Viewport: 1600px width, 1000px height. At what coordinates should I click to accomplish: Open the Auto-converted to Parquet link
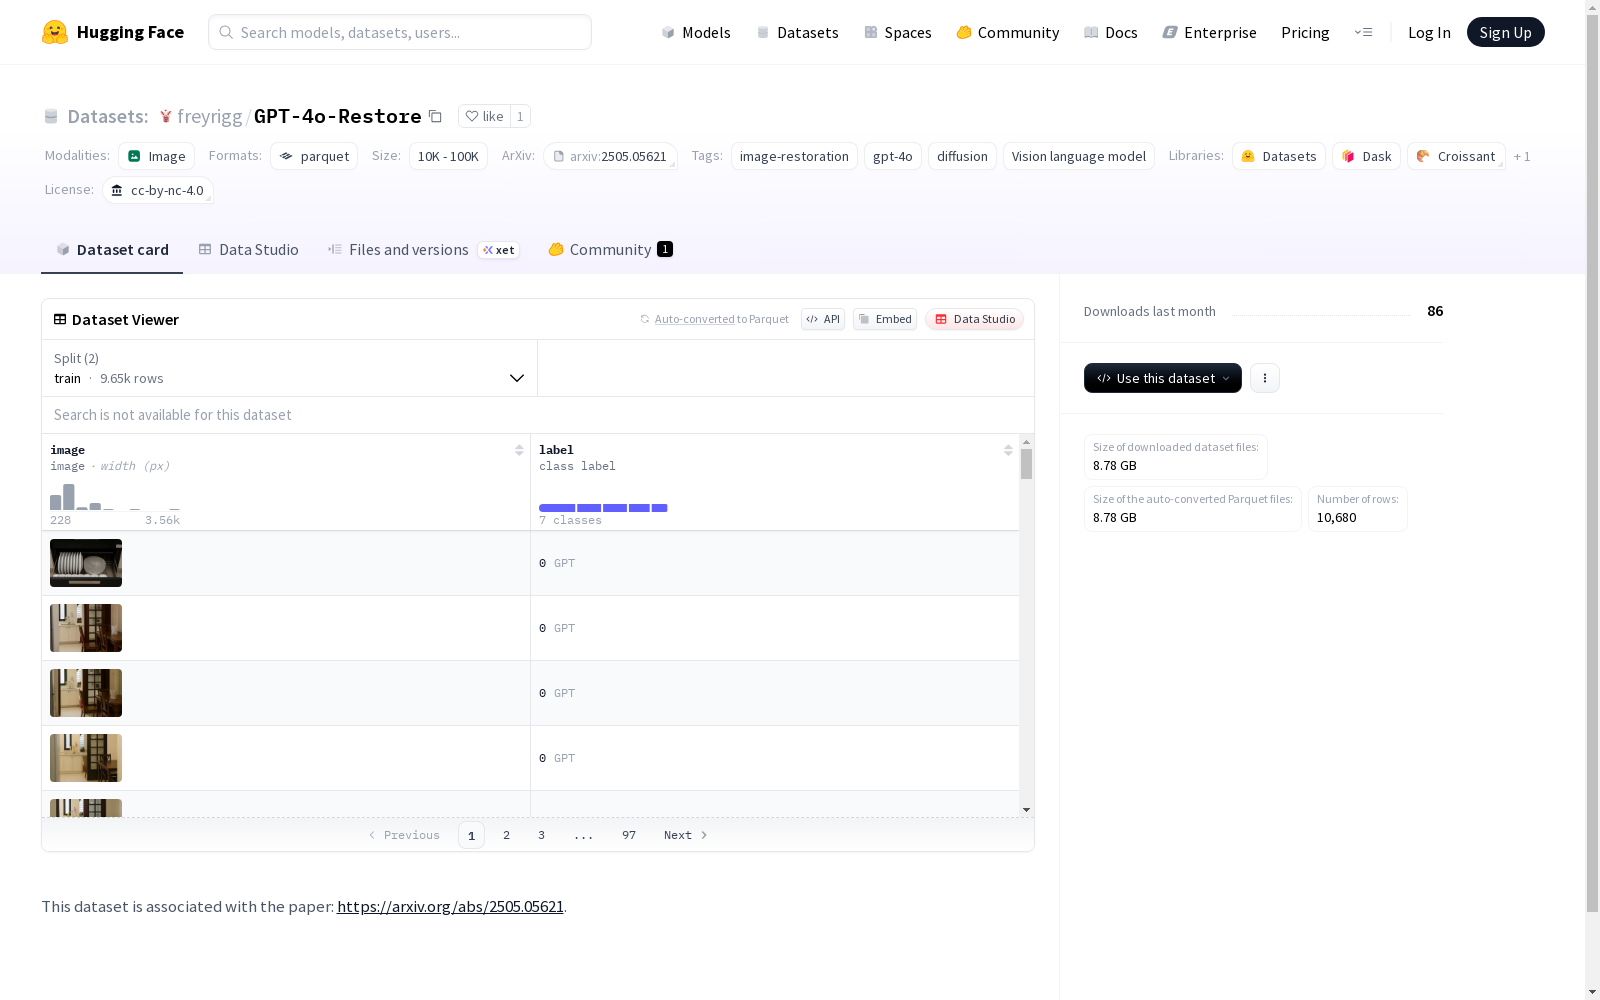(x=714, y=319)
